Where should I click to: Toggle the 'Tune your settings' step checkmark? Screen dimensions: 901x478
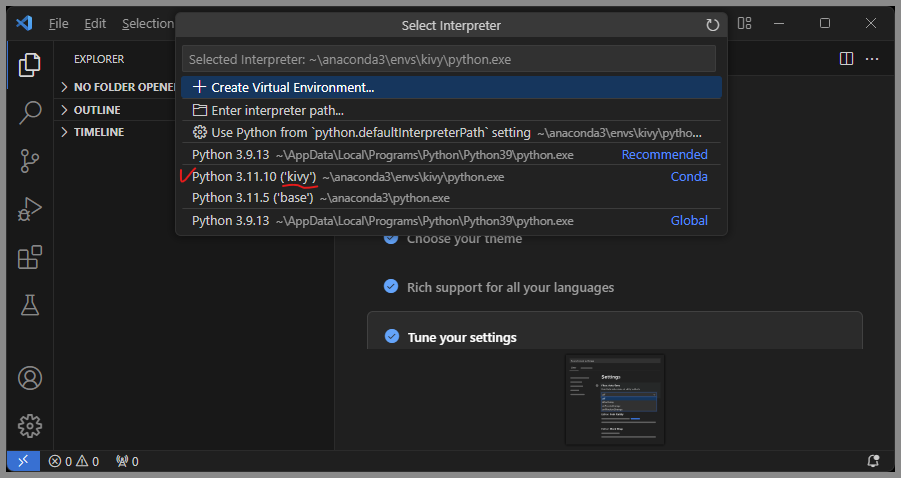point(392,336)
